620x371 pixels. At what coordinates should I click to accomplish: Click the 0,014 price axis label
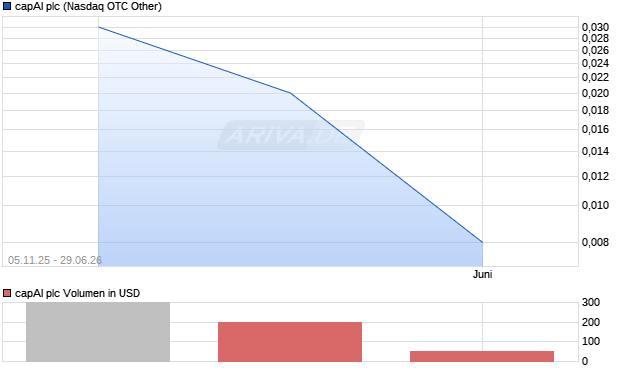pyautogui.click(x=595, y=151)
